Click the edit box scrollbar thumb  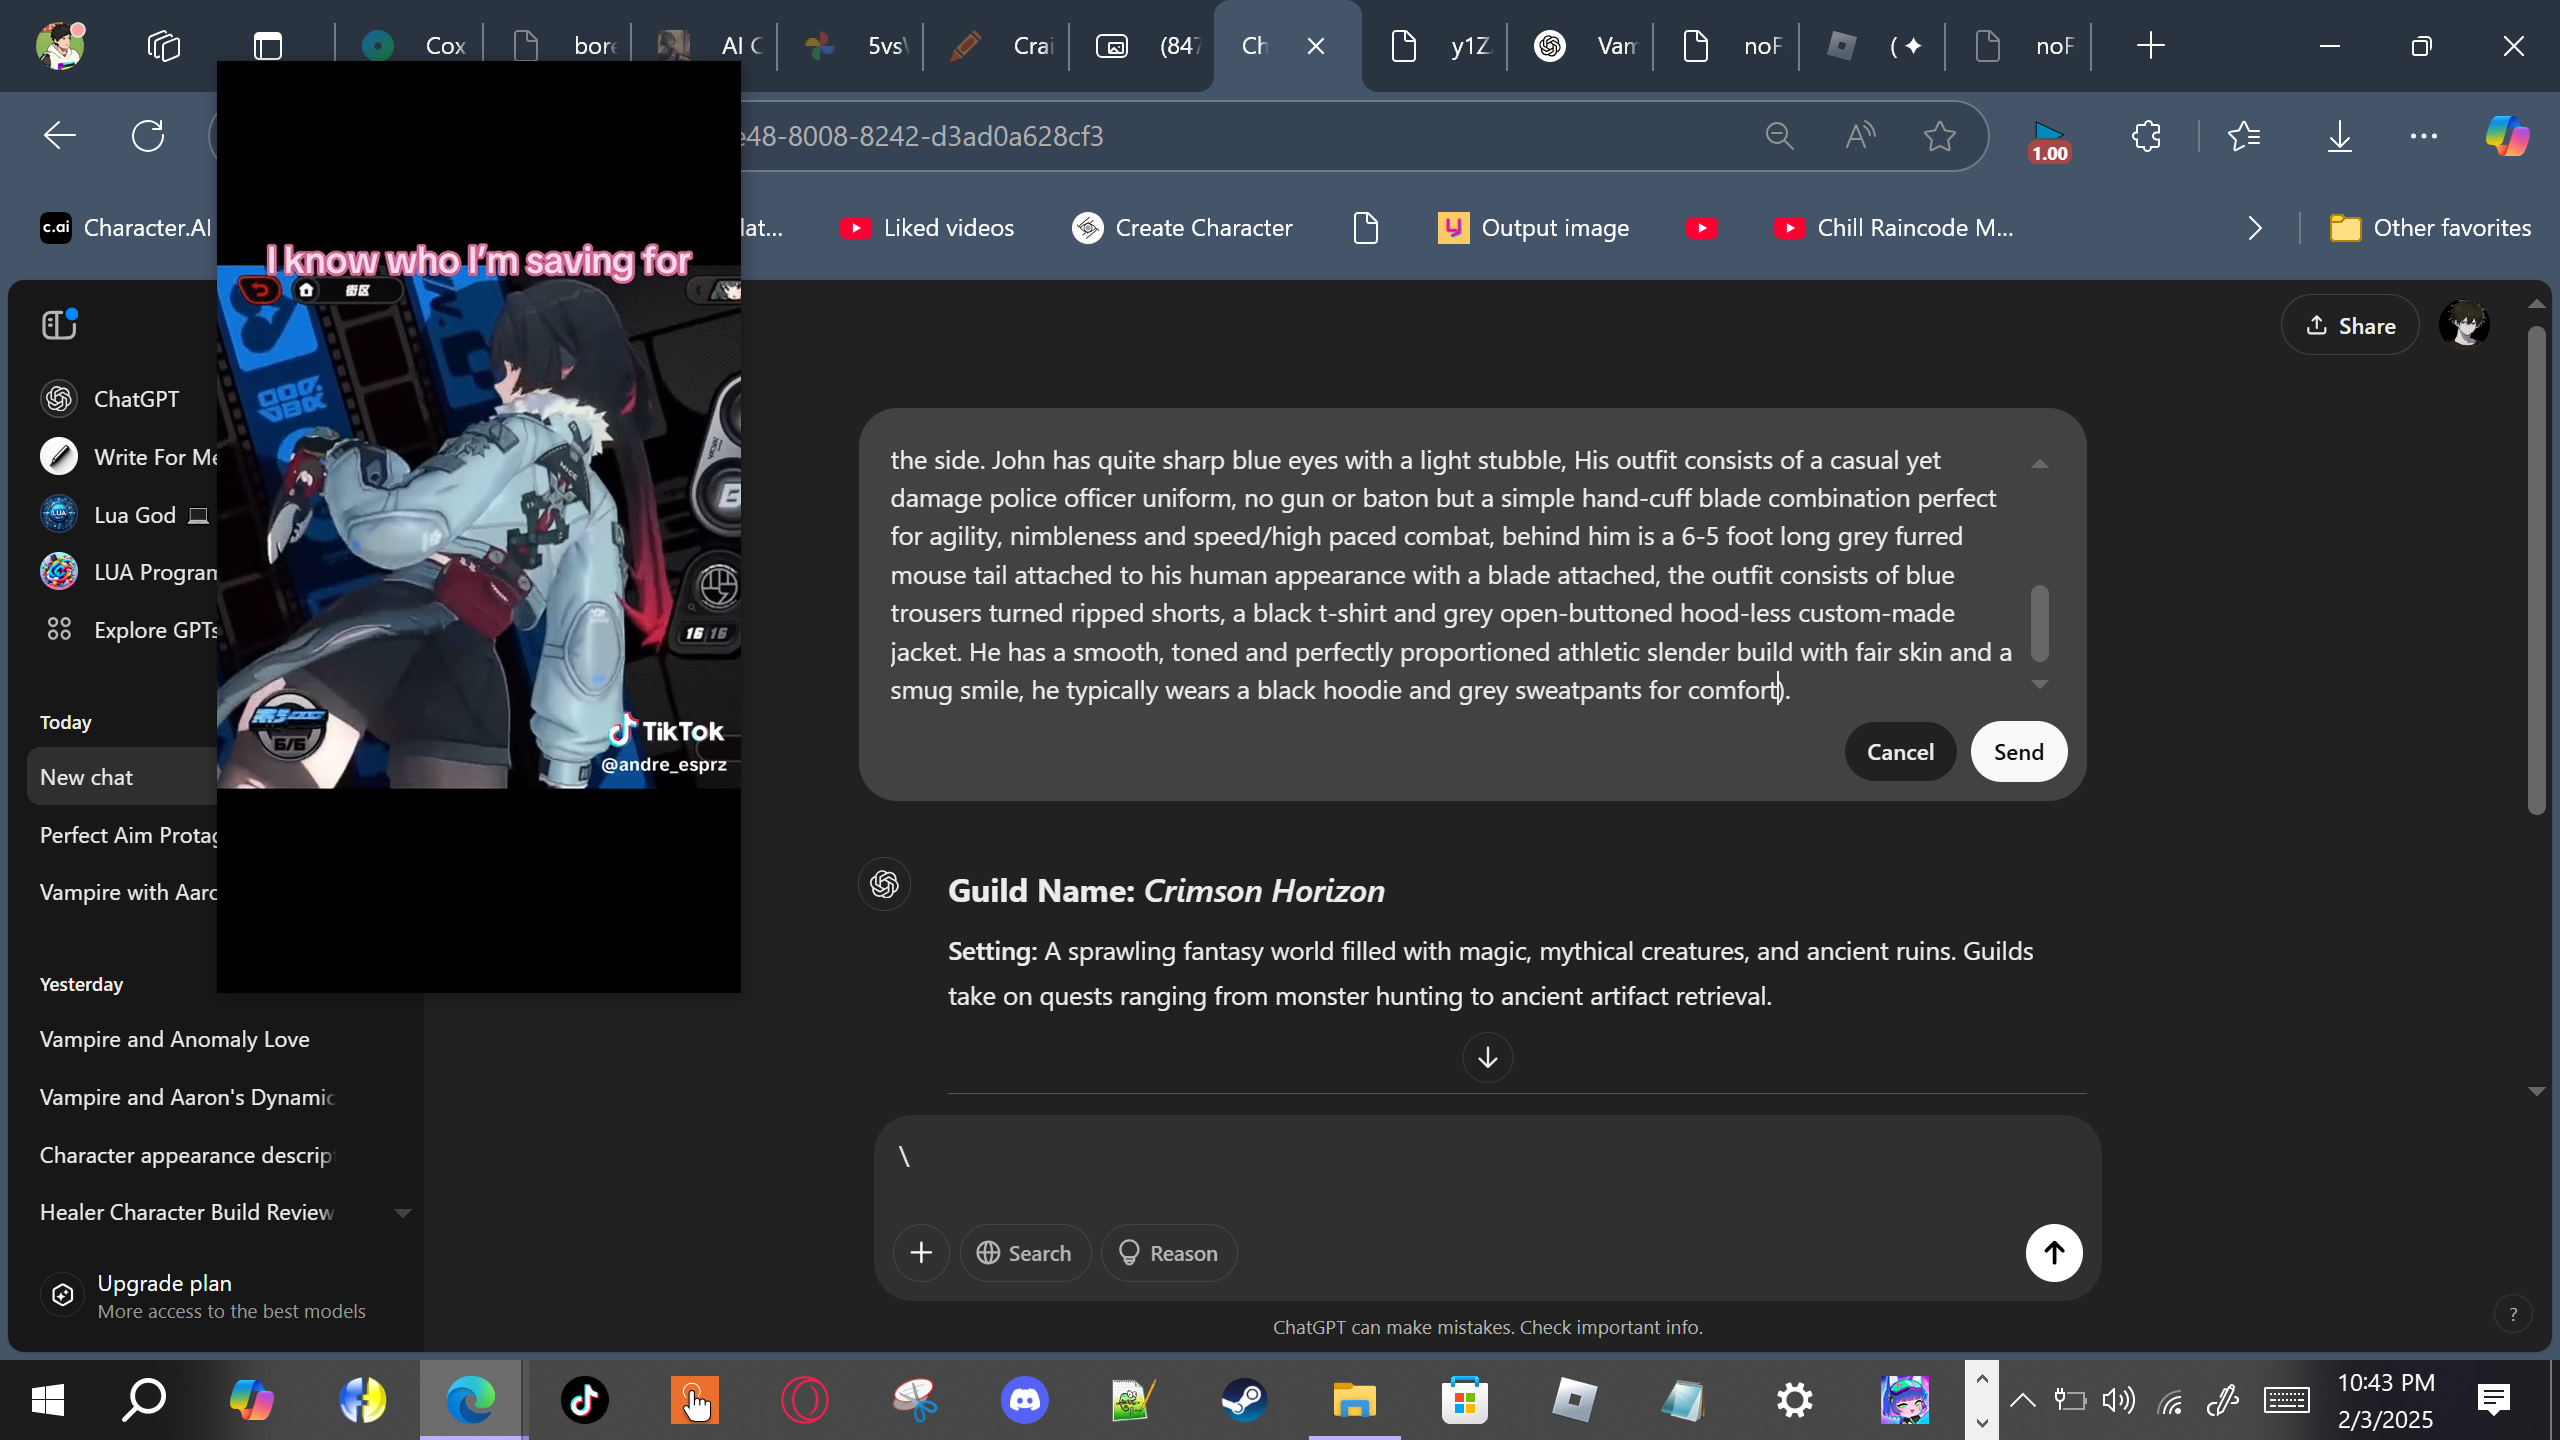coord(2040,623)
